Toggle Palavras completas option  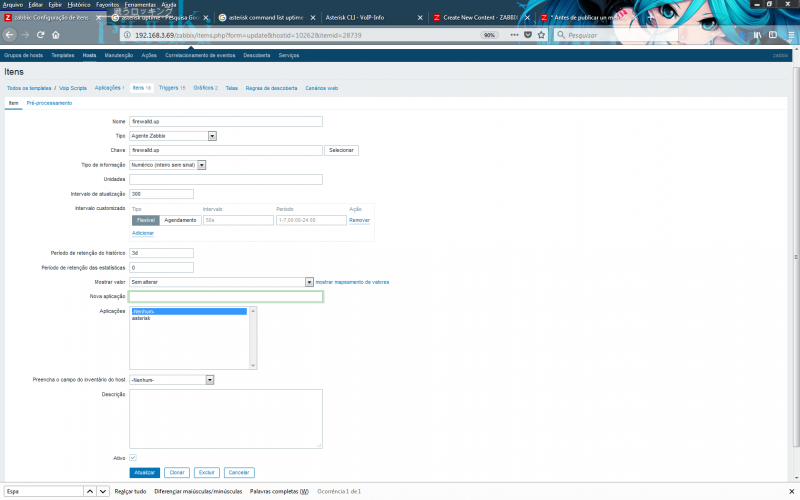279,491
